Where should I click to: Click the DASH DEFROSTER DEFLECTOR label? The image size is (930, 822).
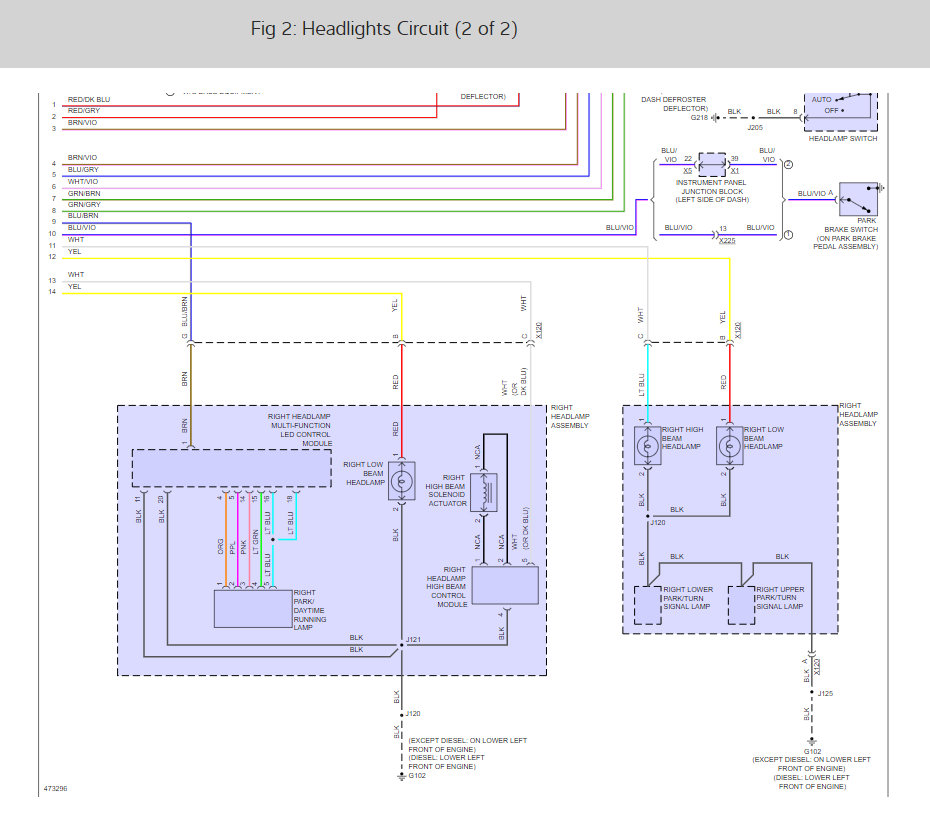click(x=674, y=104)
